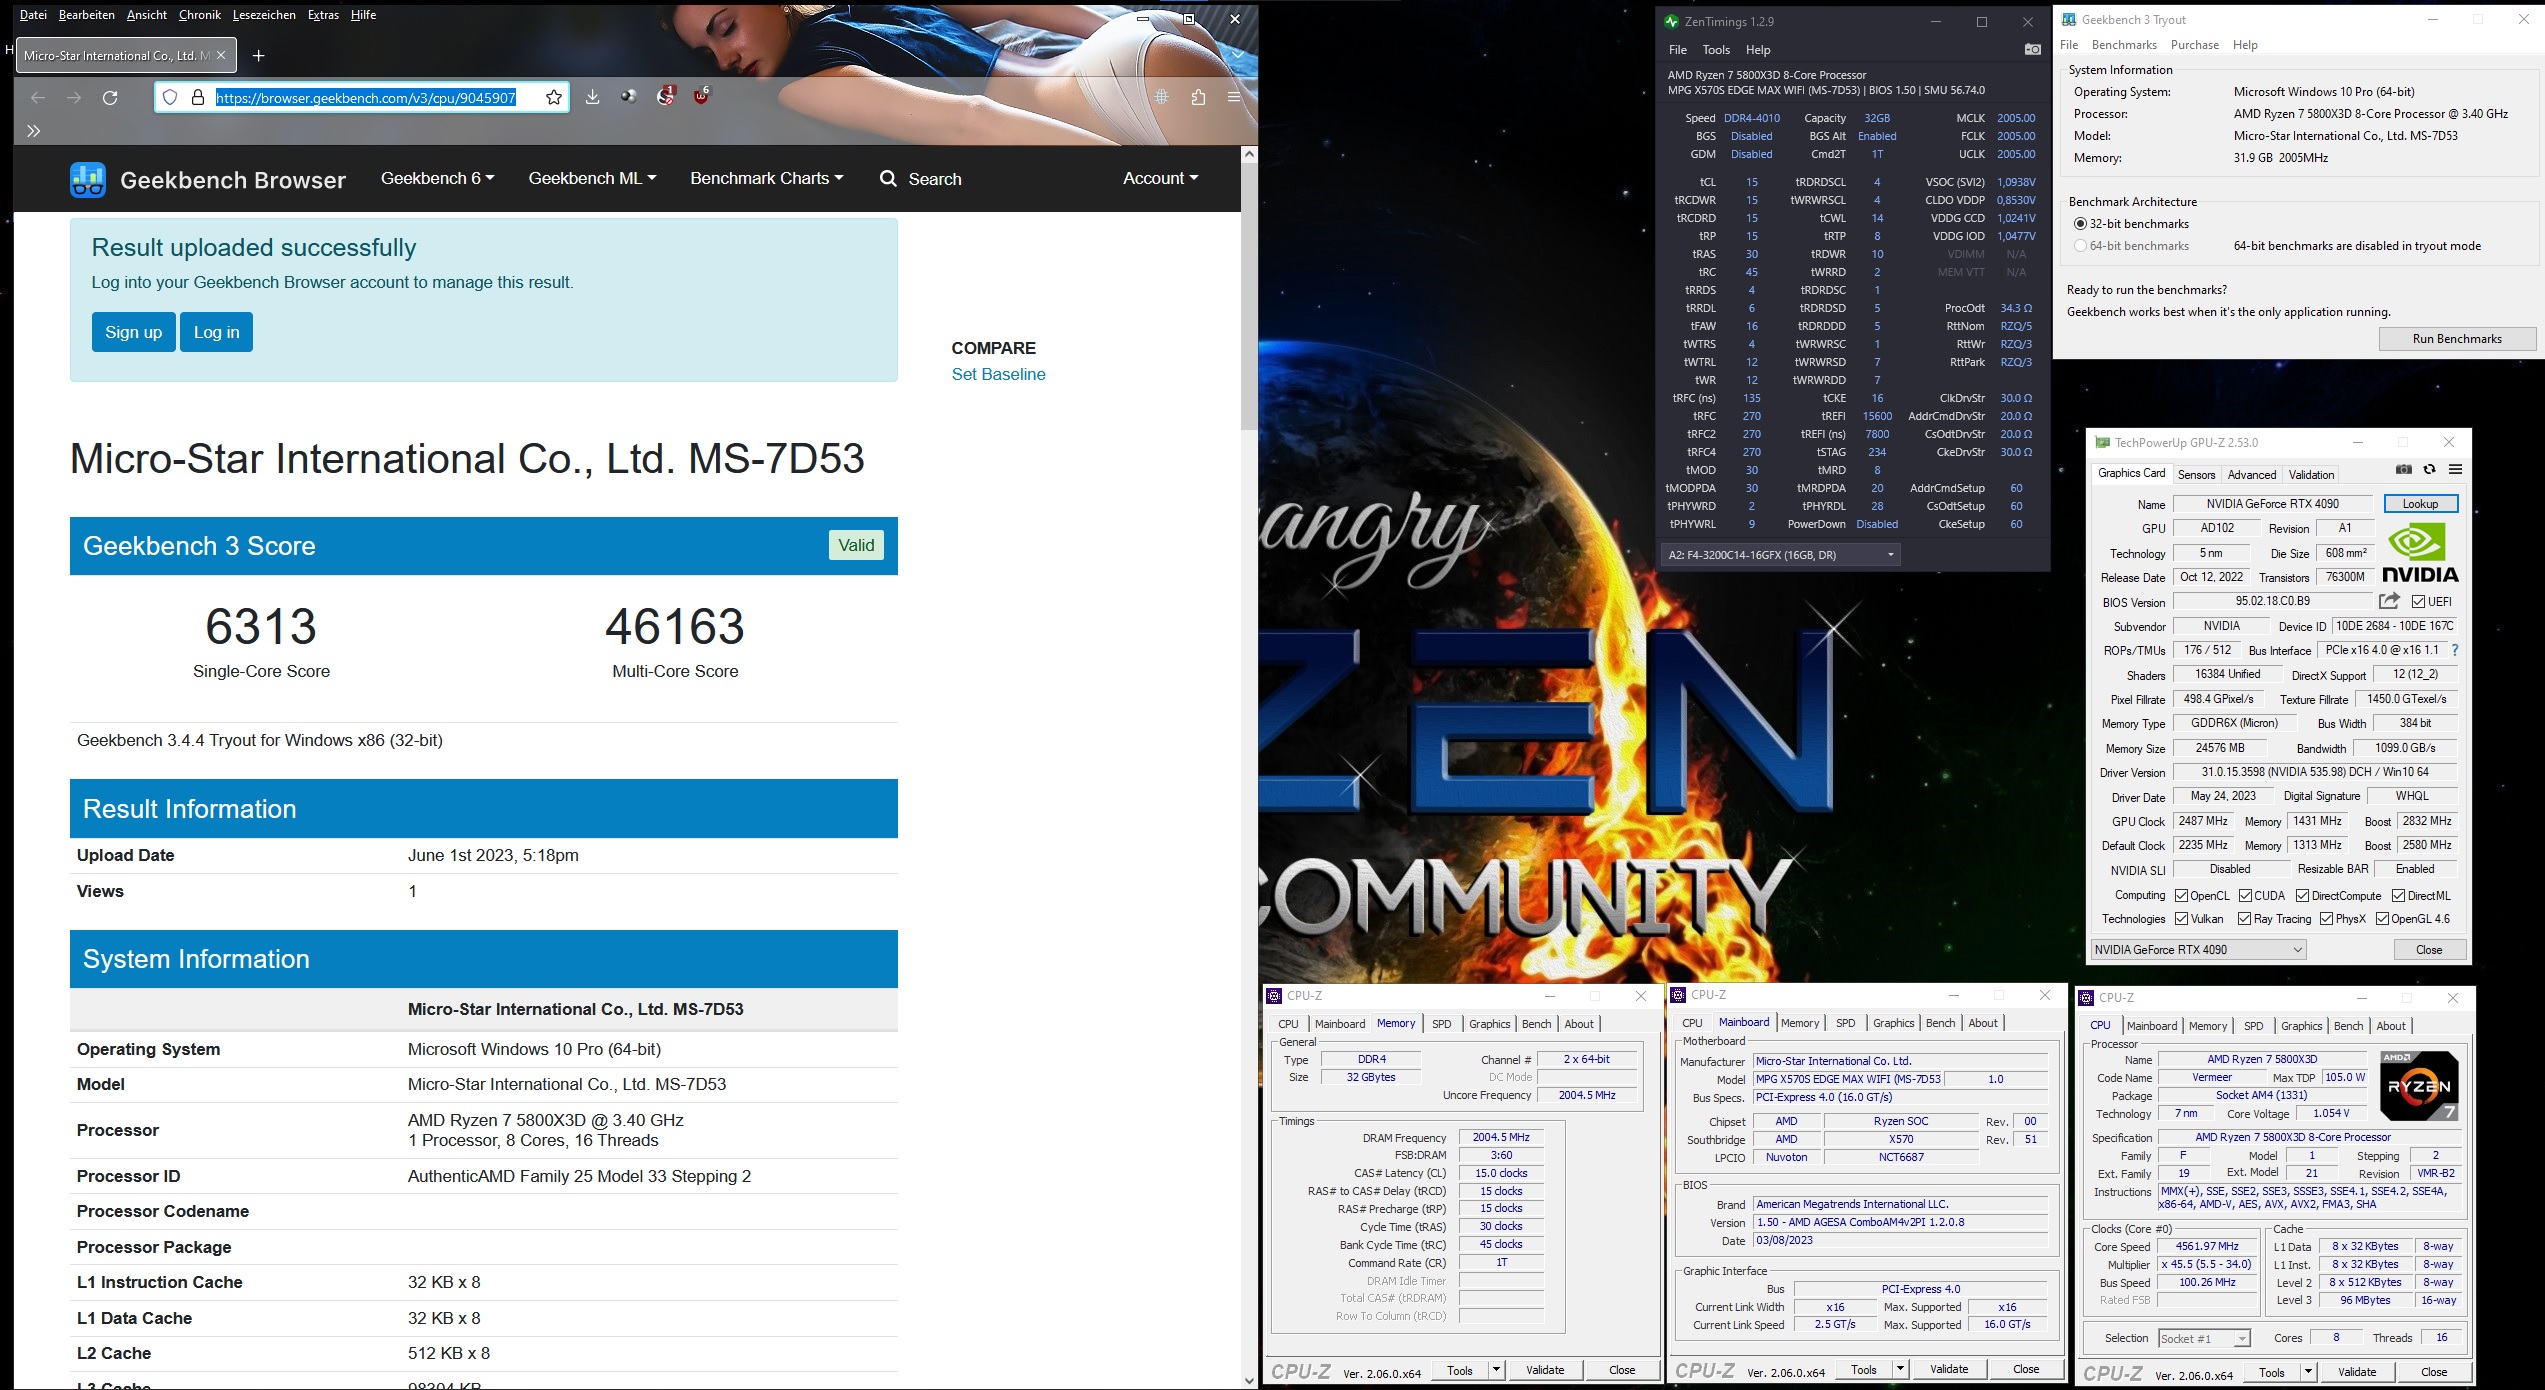Click GPU-Z refresh icon
Image resolution: width=2545 pixels, height=1390 pixels.
[x=2429, y=470]
